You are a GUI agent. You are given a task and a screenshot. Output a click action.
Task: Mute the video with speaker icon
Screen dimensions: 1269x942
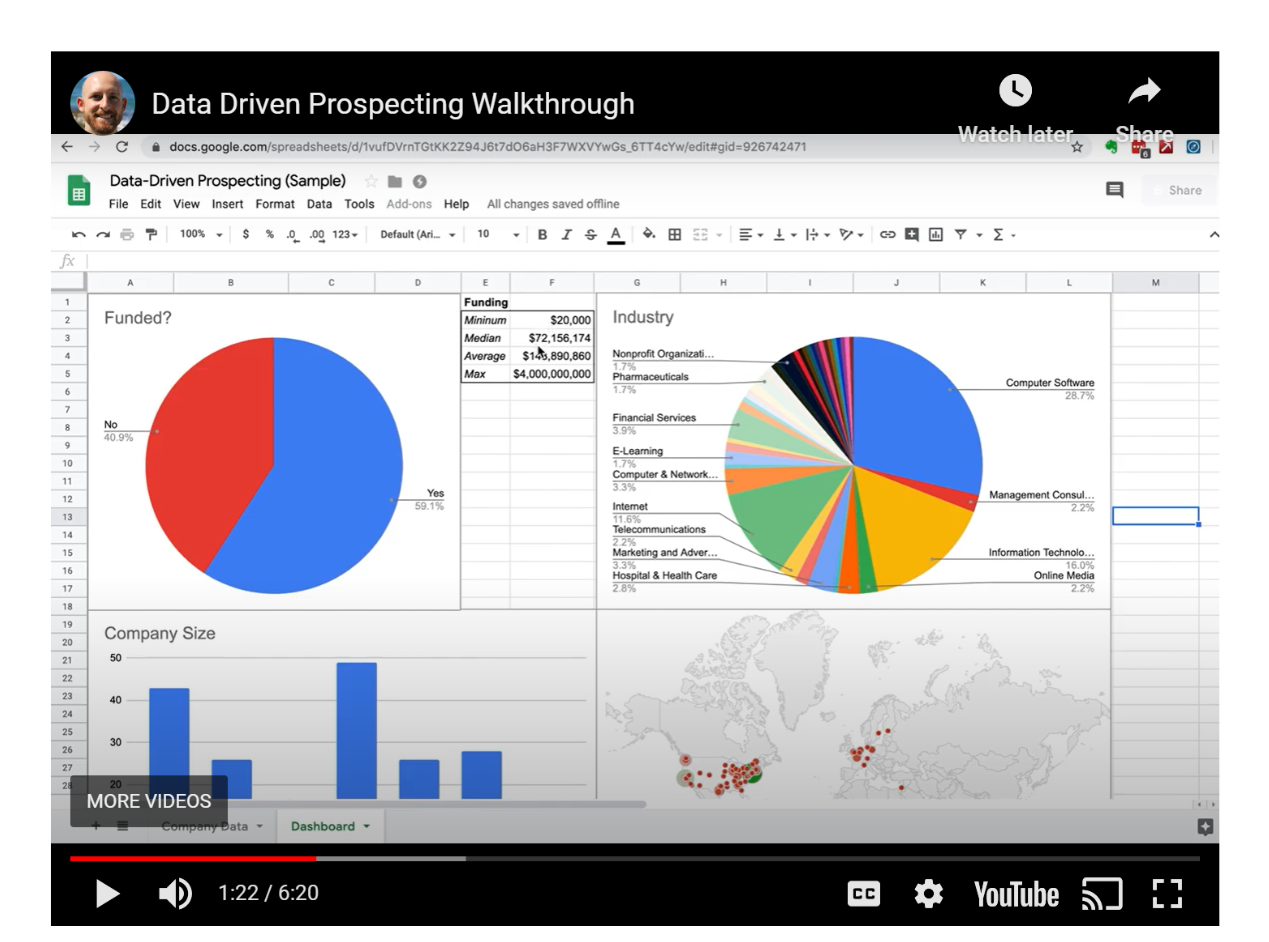[175, 893]
